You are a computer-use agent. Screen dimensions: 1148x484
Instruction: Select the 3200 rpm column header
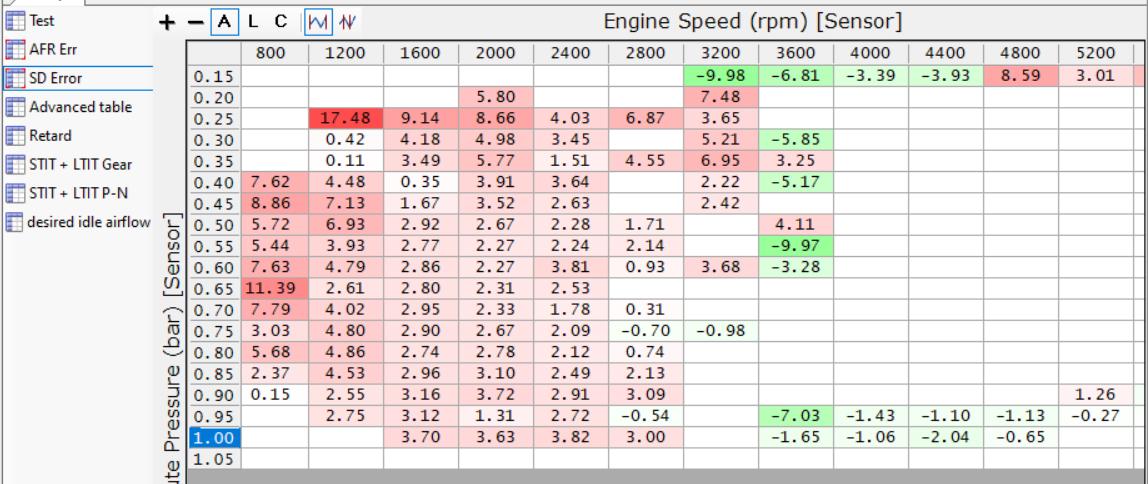click(720, 53)
